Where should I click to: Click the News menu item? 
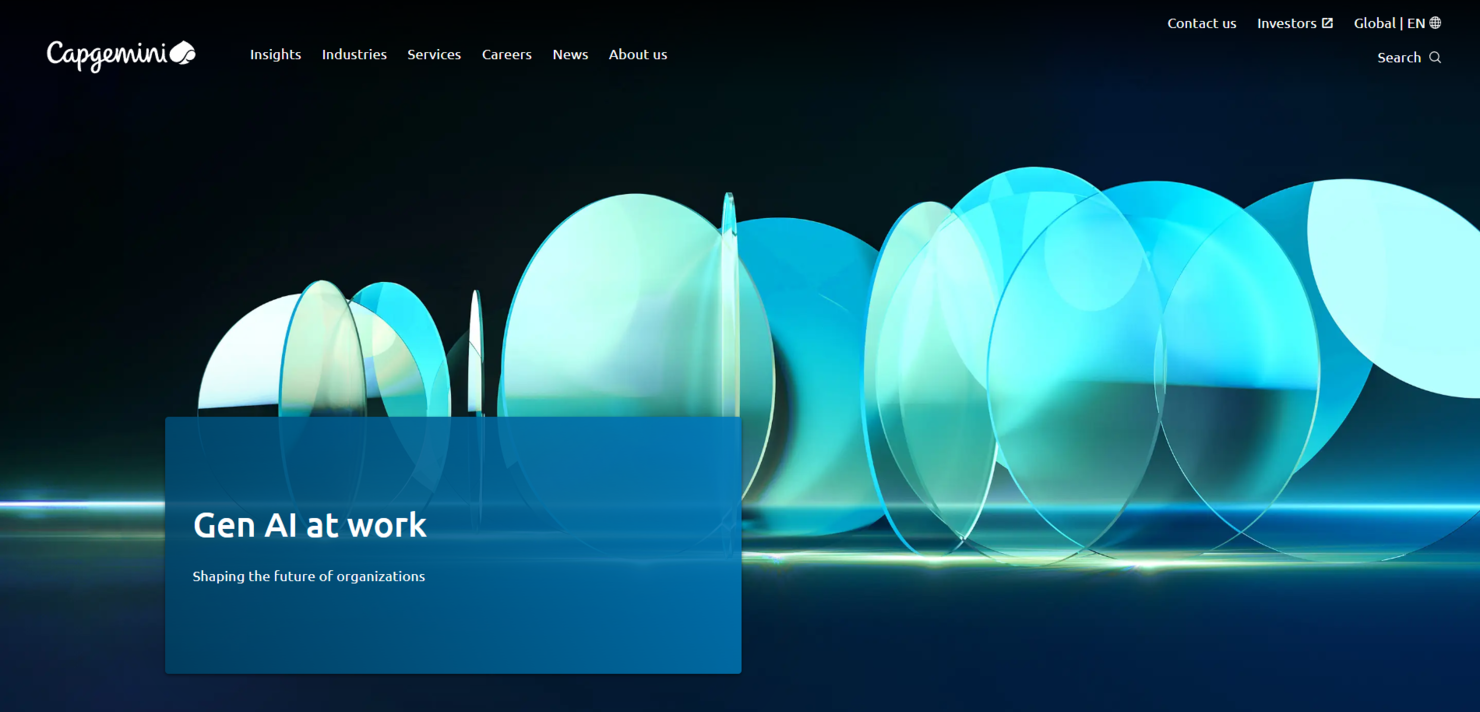pyautogui.click(x=570, y=55)
